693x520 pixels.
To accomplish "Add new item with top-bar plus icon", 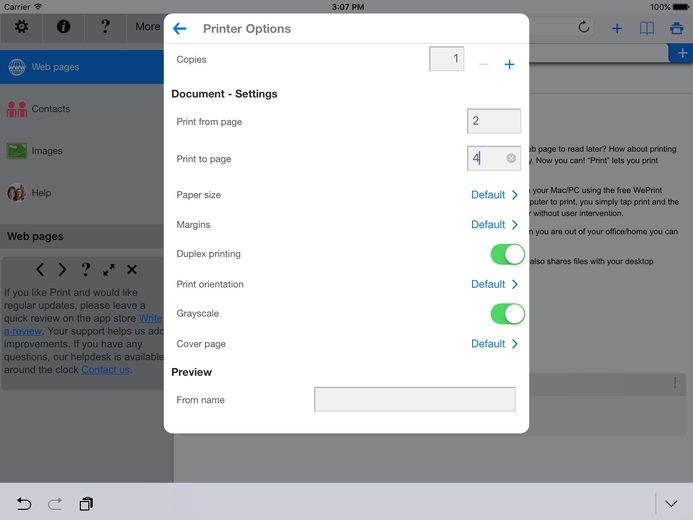I will (x=617, y=29).
